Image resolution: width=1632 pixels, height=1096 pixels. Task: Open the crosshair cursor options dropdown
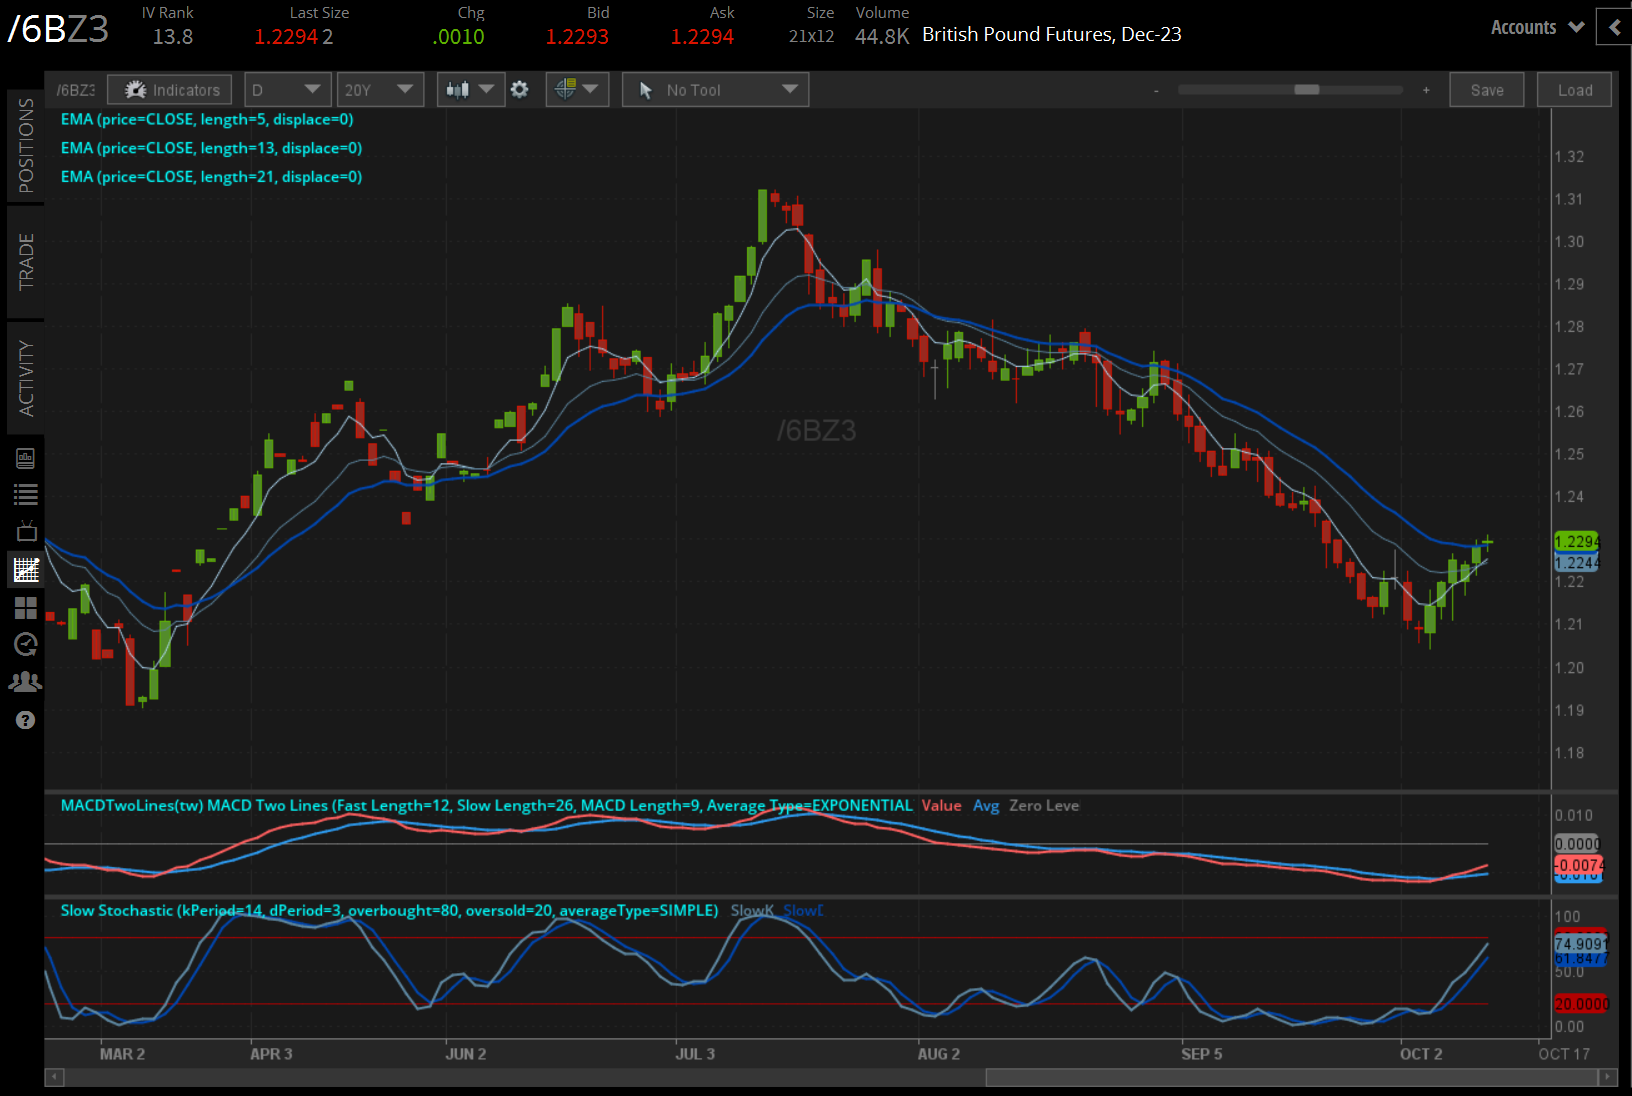point(577,90)
